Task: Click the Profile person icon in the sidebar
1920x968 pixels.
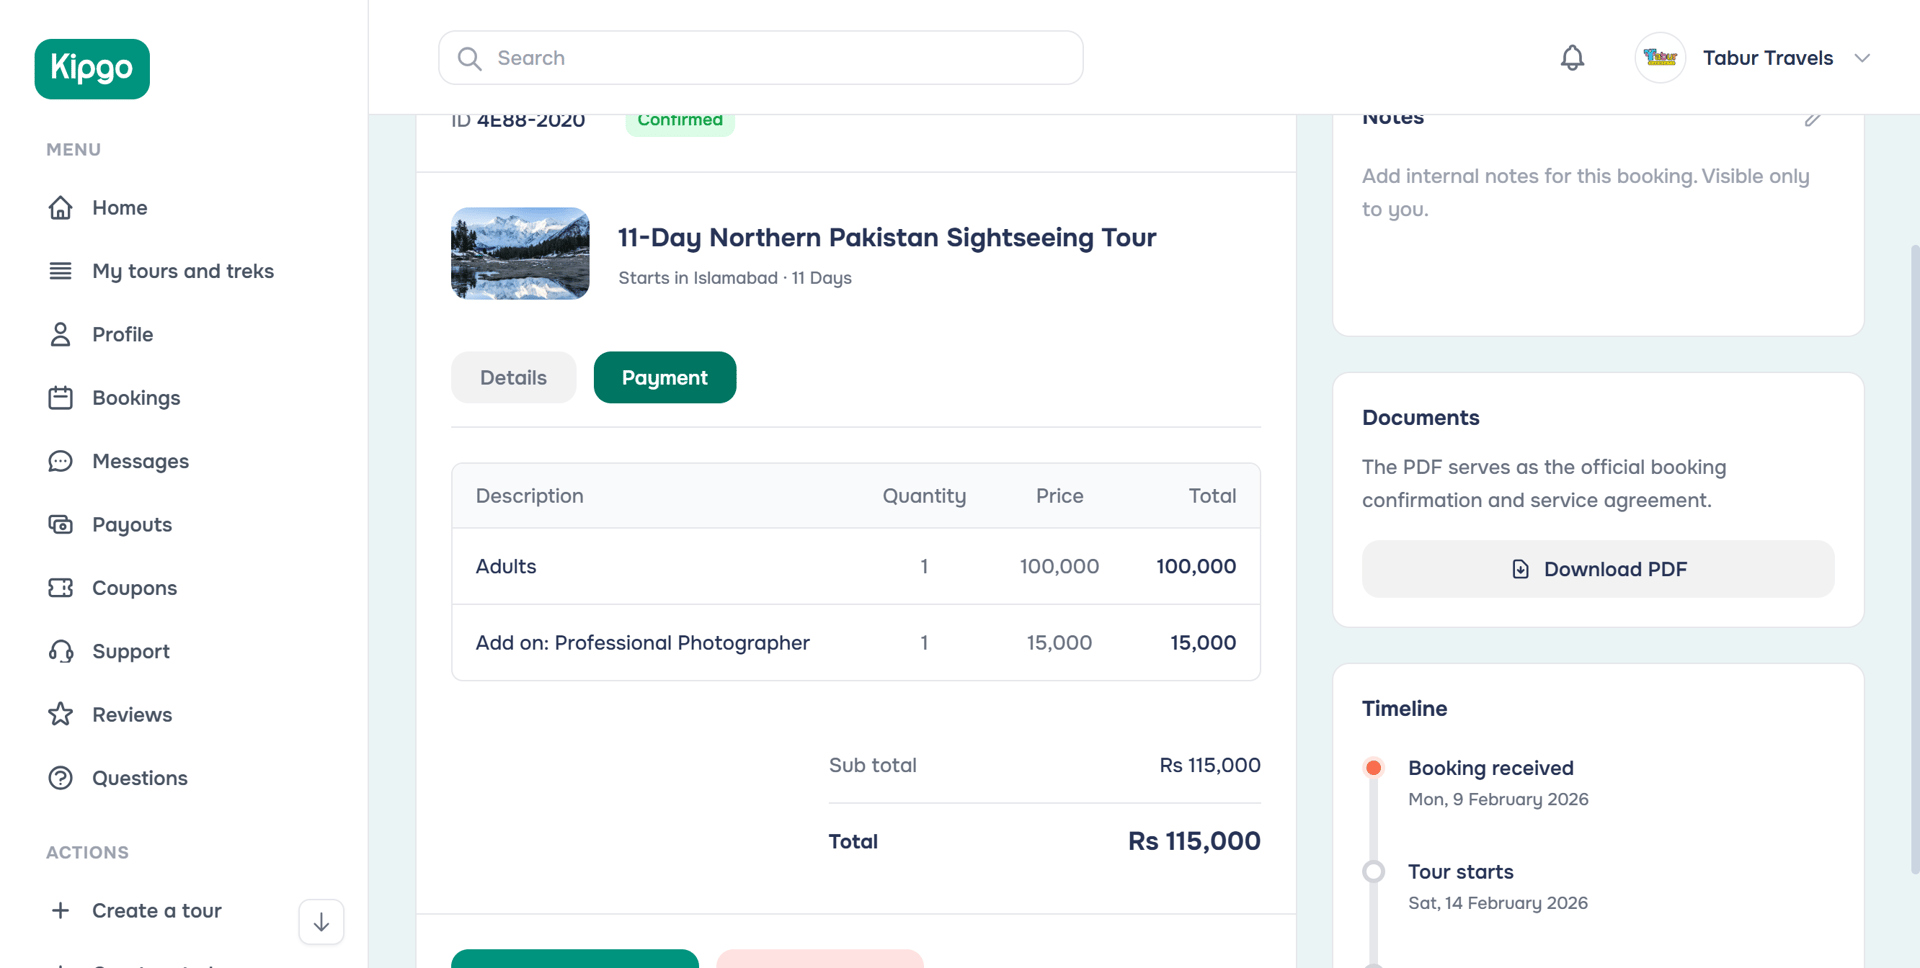Action: 61,334
